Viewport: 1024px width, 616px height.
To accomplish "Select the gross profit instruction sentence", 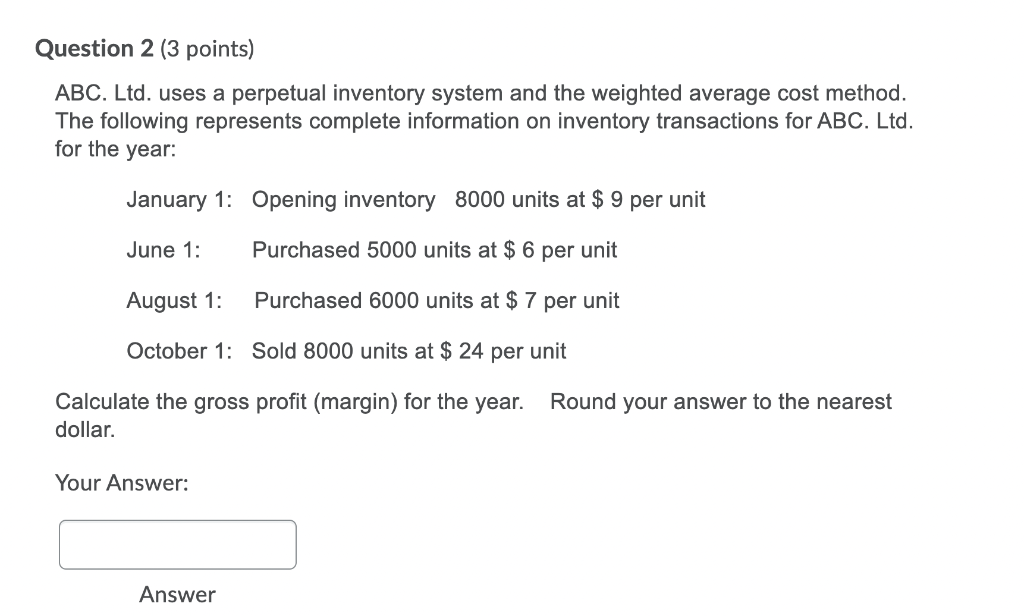I will coord(288,401).
